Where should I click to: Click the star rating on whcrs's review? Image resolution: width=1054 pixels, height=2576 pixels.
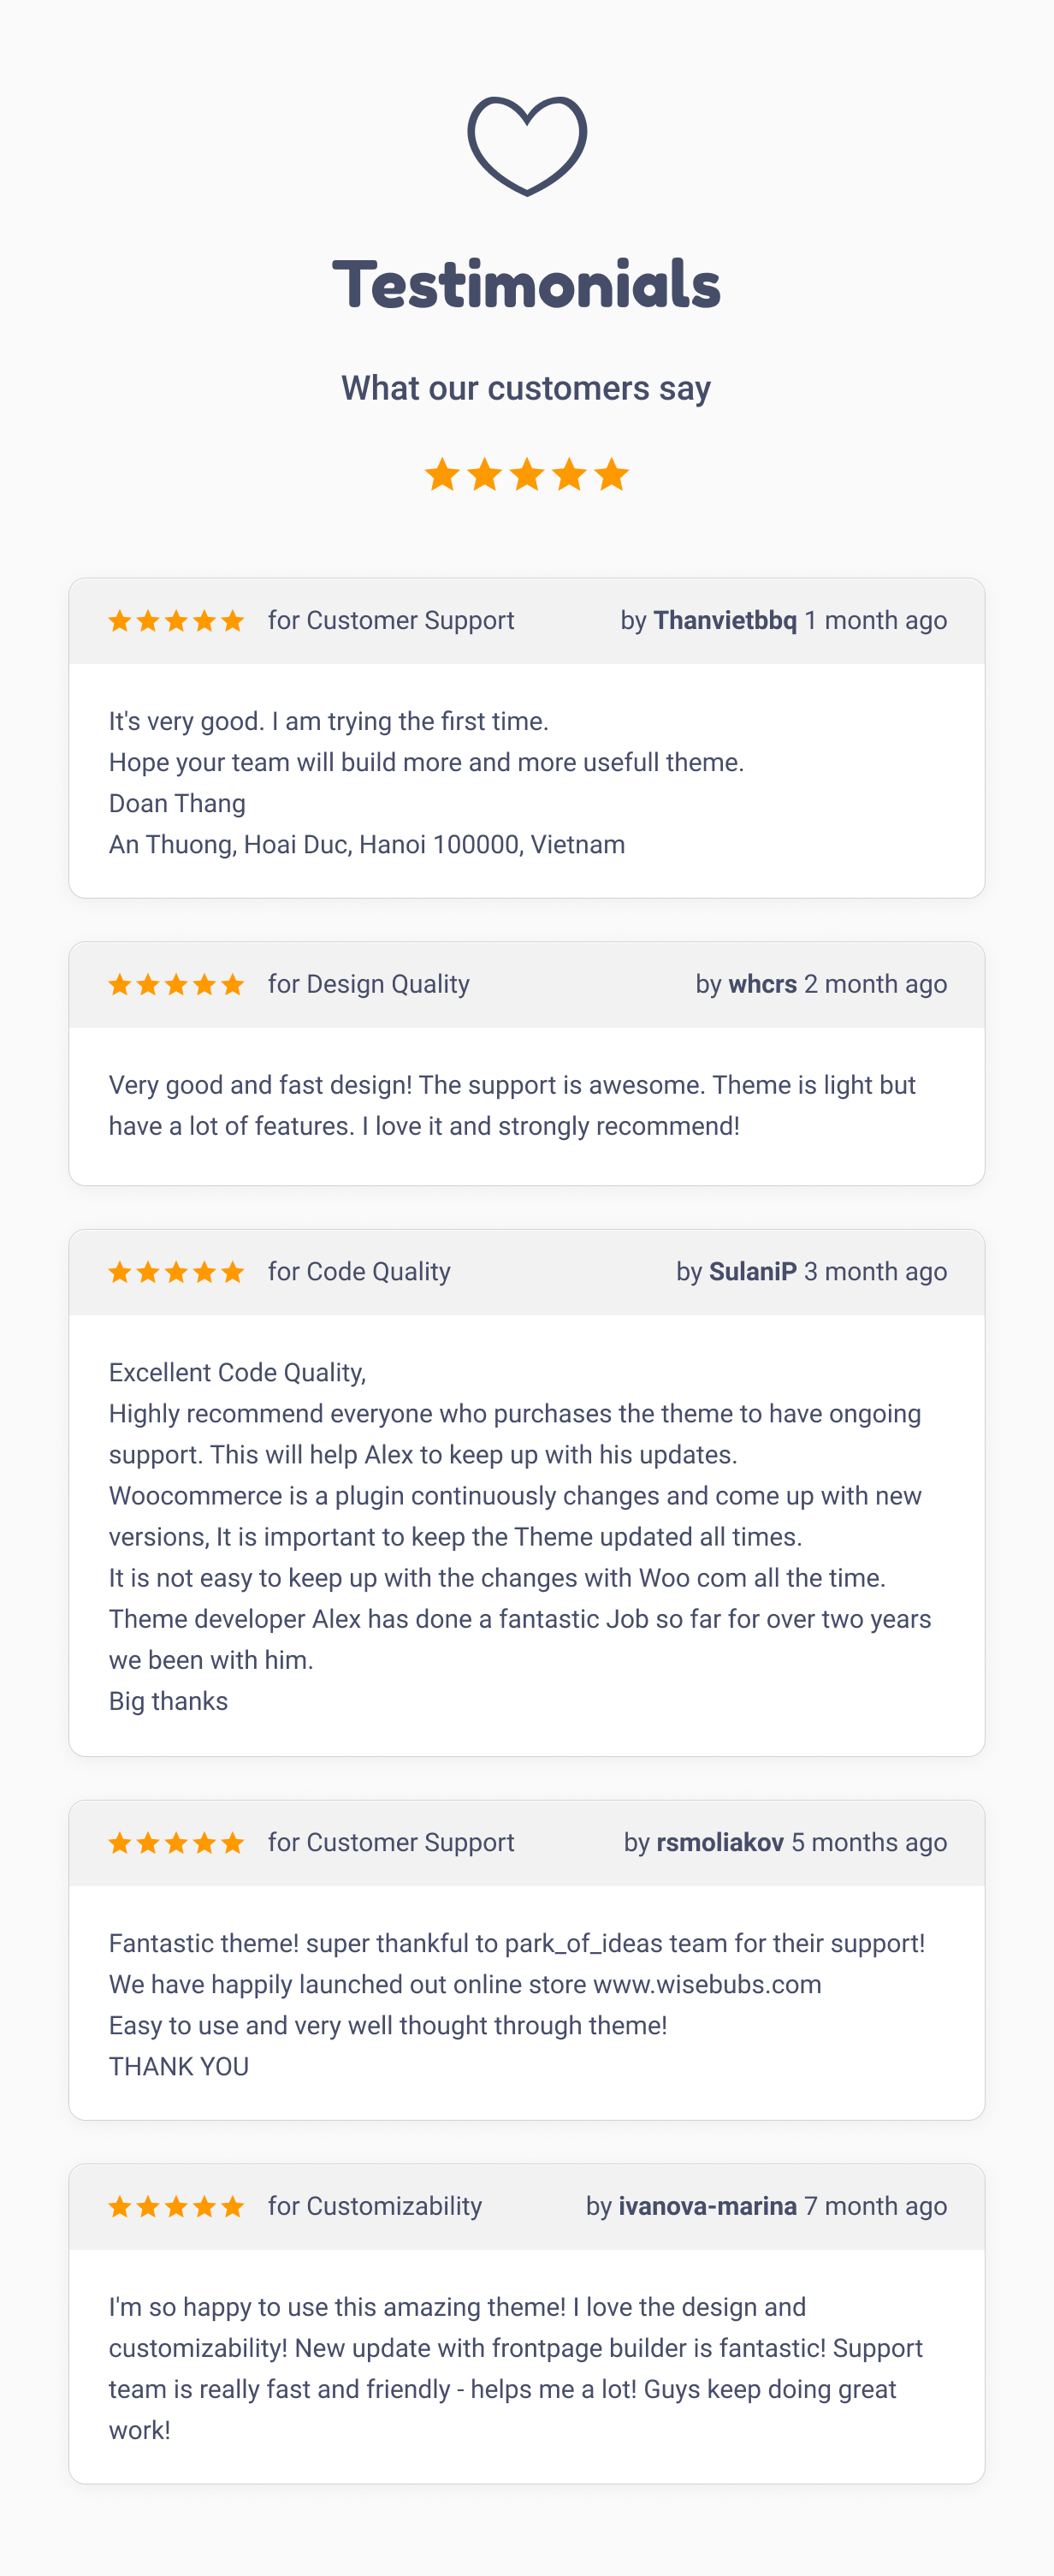(x=176, y=985)
